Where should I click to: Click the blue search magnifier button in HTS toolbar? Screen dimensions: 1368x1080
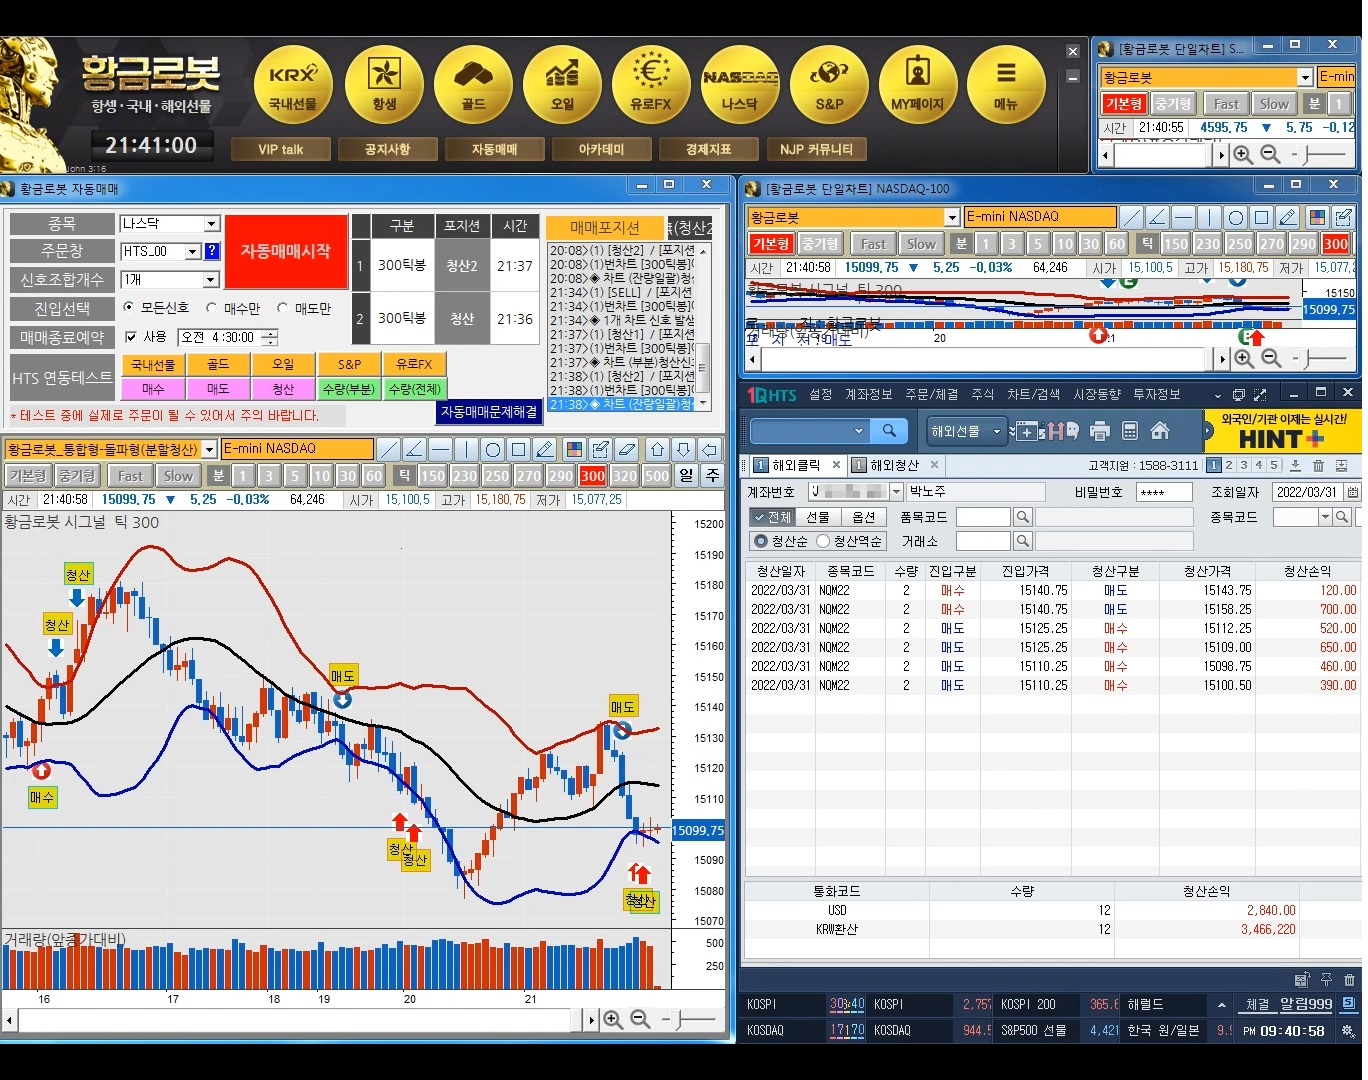(889, 431)
